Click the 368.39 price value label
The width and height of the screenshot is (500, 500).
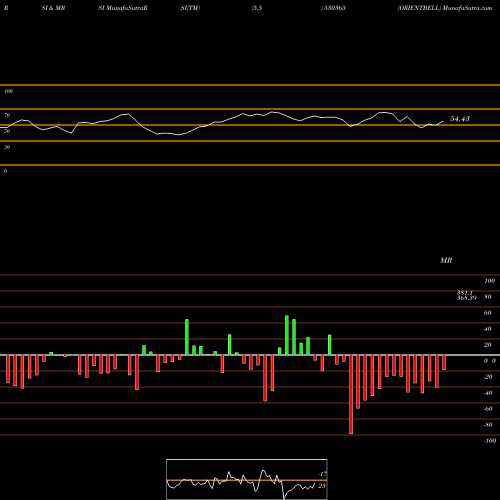tap(467, 298)
